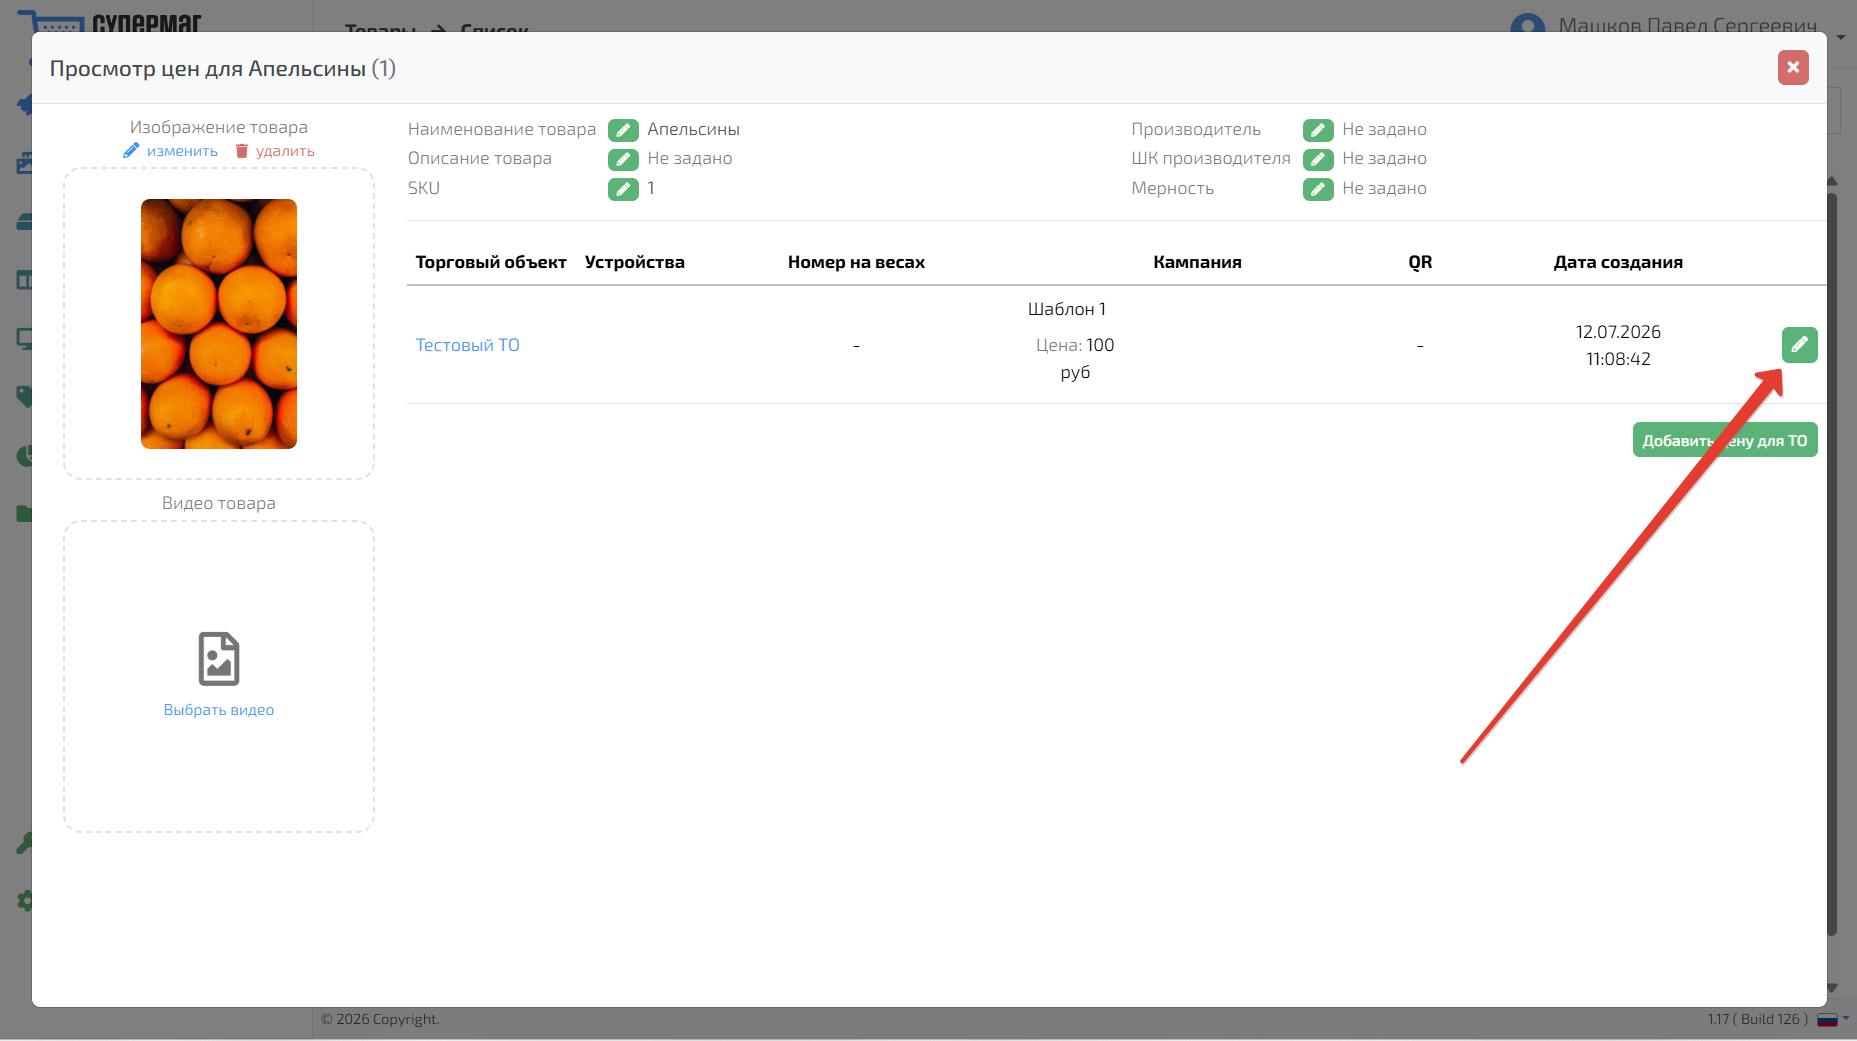The image size is (1857, 1041).
Task: Click удалить to remove product image
Action: point(275,151)
